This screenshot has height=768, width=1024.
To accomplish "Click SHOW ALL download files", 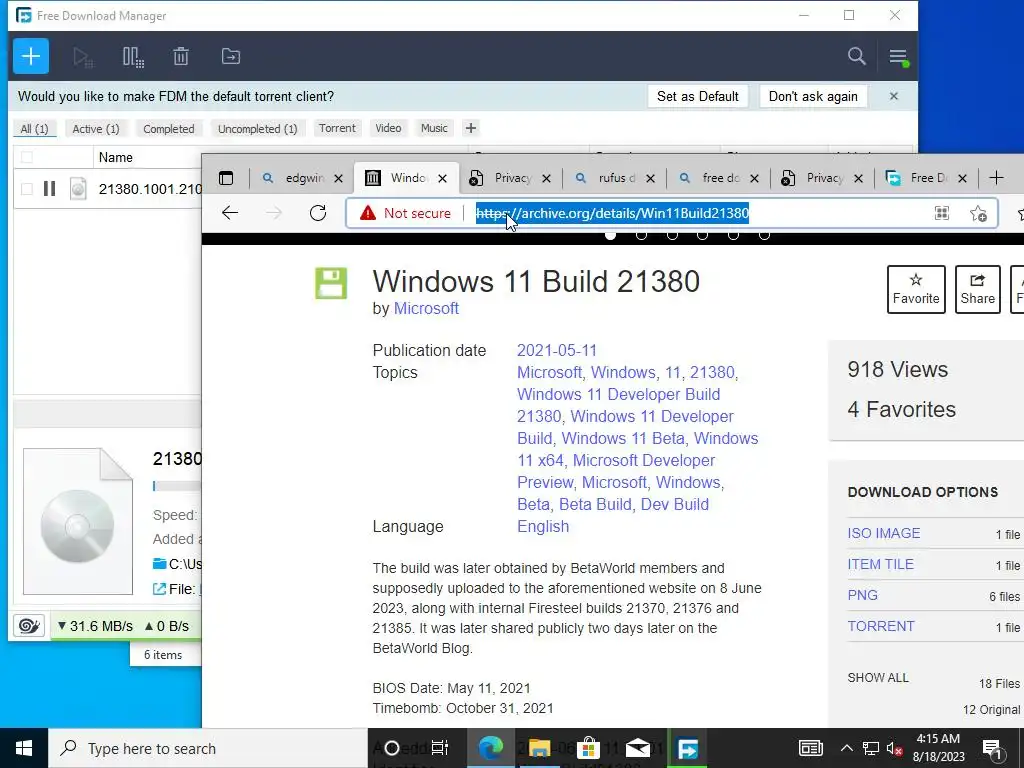I will 878,678.
